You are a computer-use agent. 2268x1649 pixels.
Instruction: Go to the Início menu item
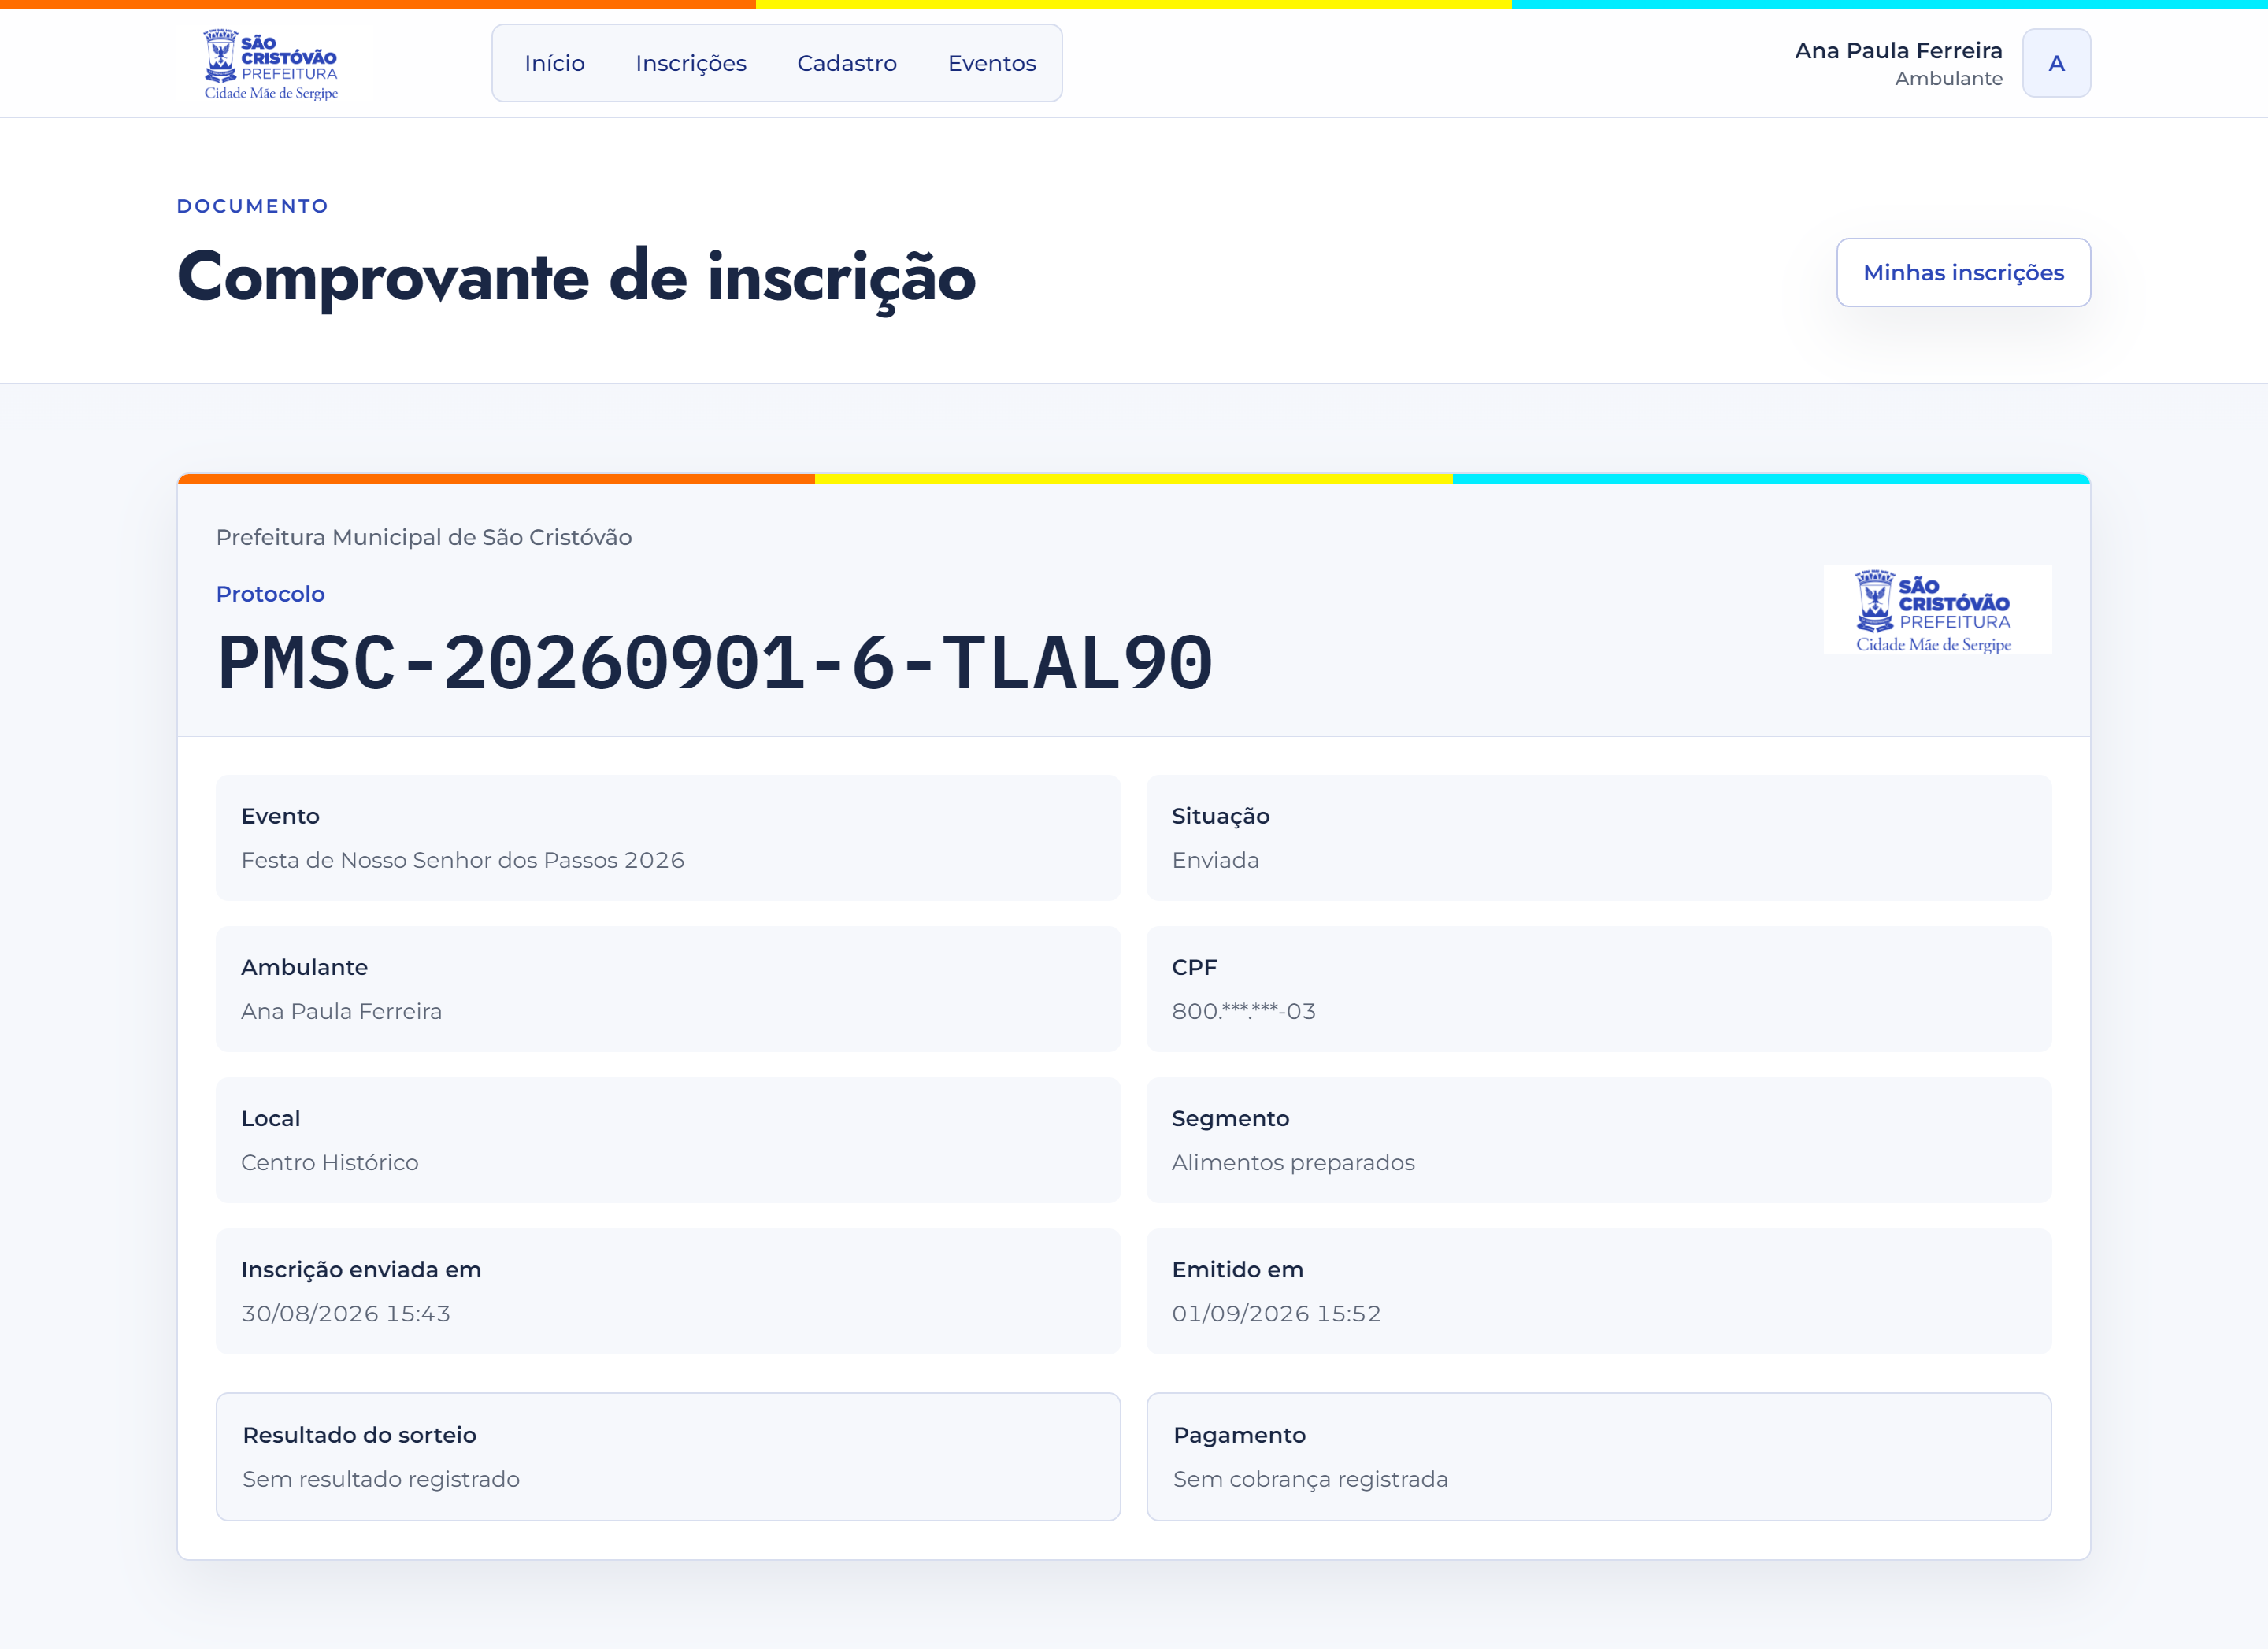click(554, 63)
